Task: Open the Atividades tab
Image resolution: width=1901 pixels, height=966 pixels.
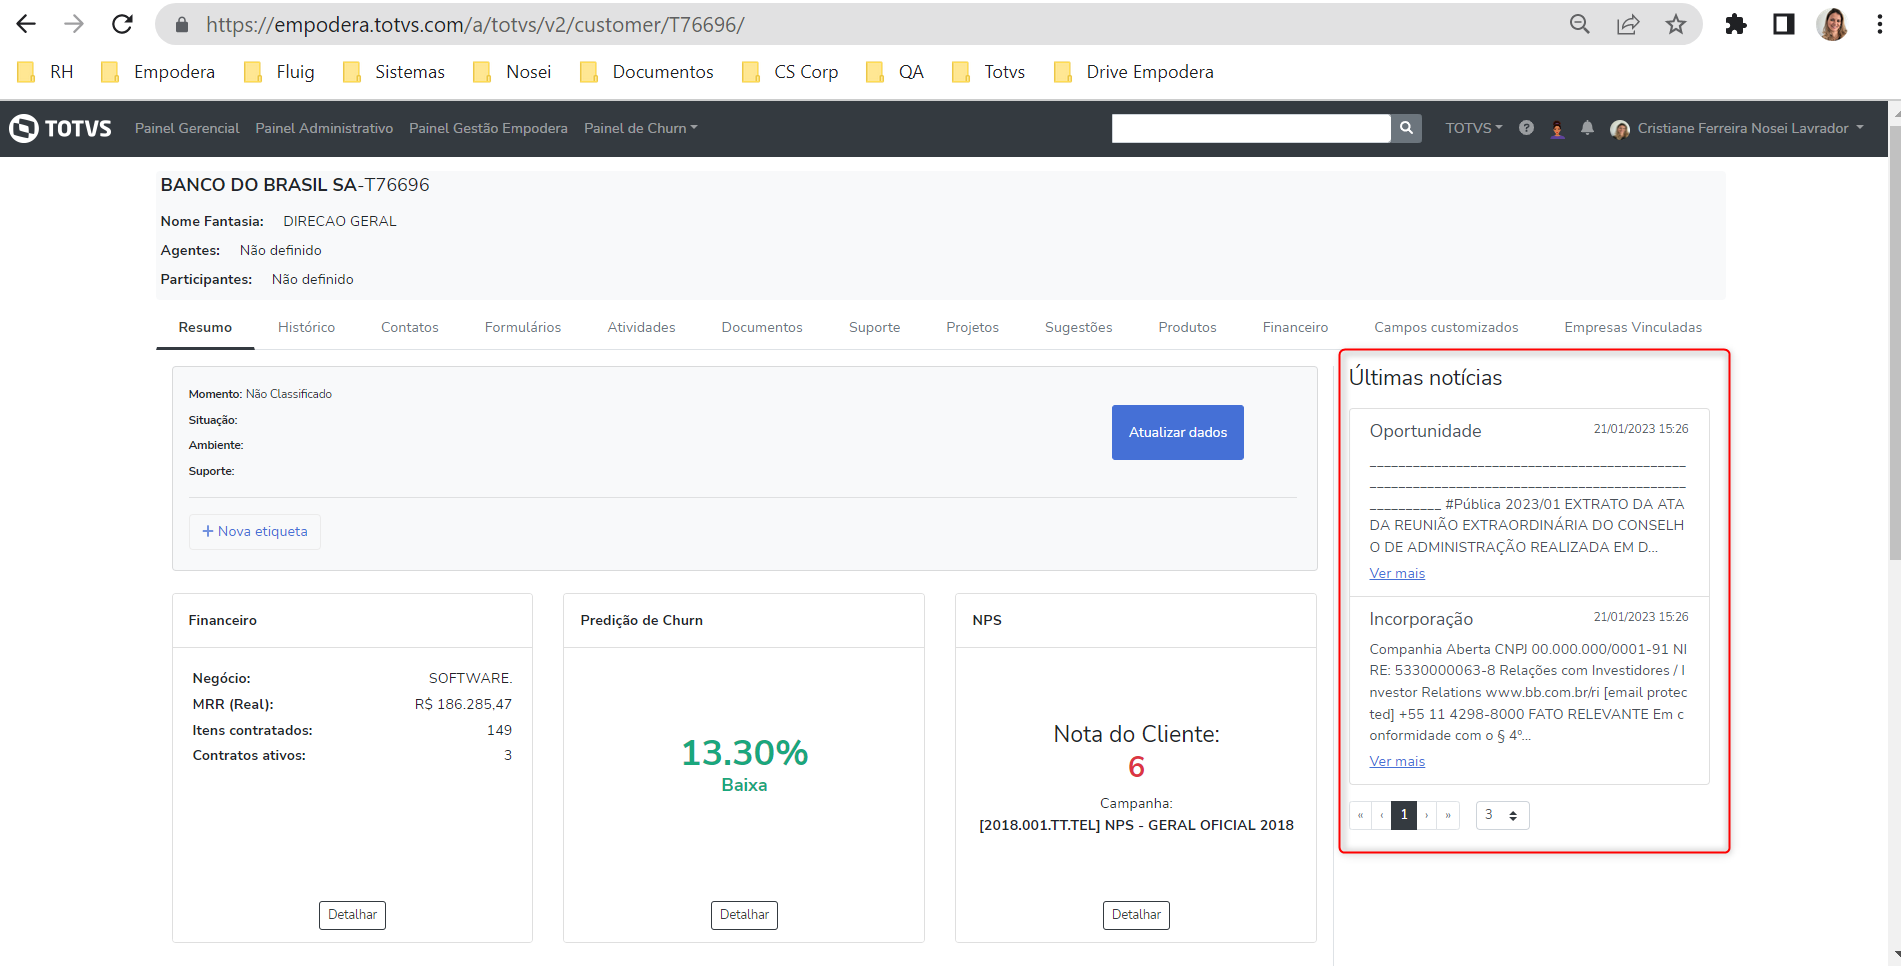Action: point(641,327)
